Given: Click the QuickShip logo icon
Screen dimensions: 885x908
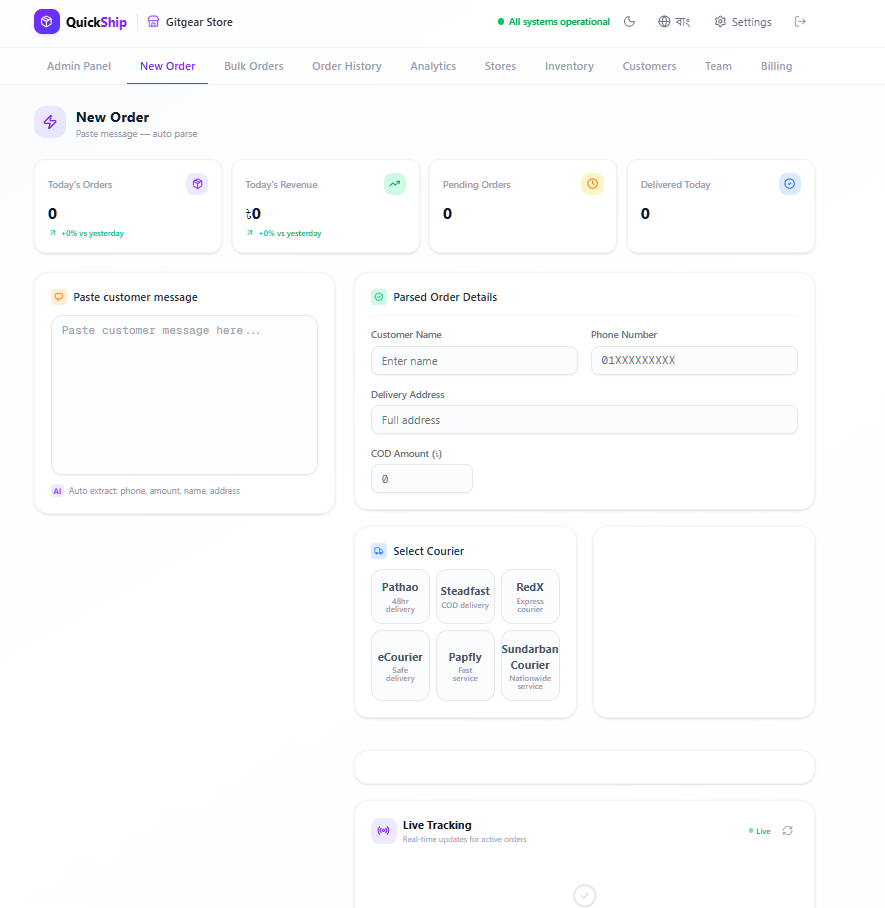Looking at the screenshot, I should point(47,21).
